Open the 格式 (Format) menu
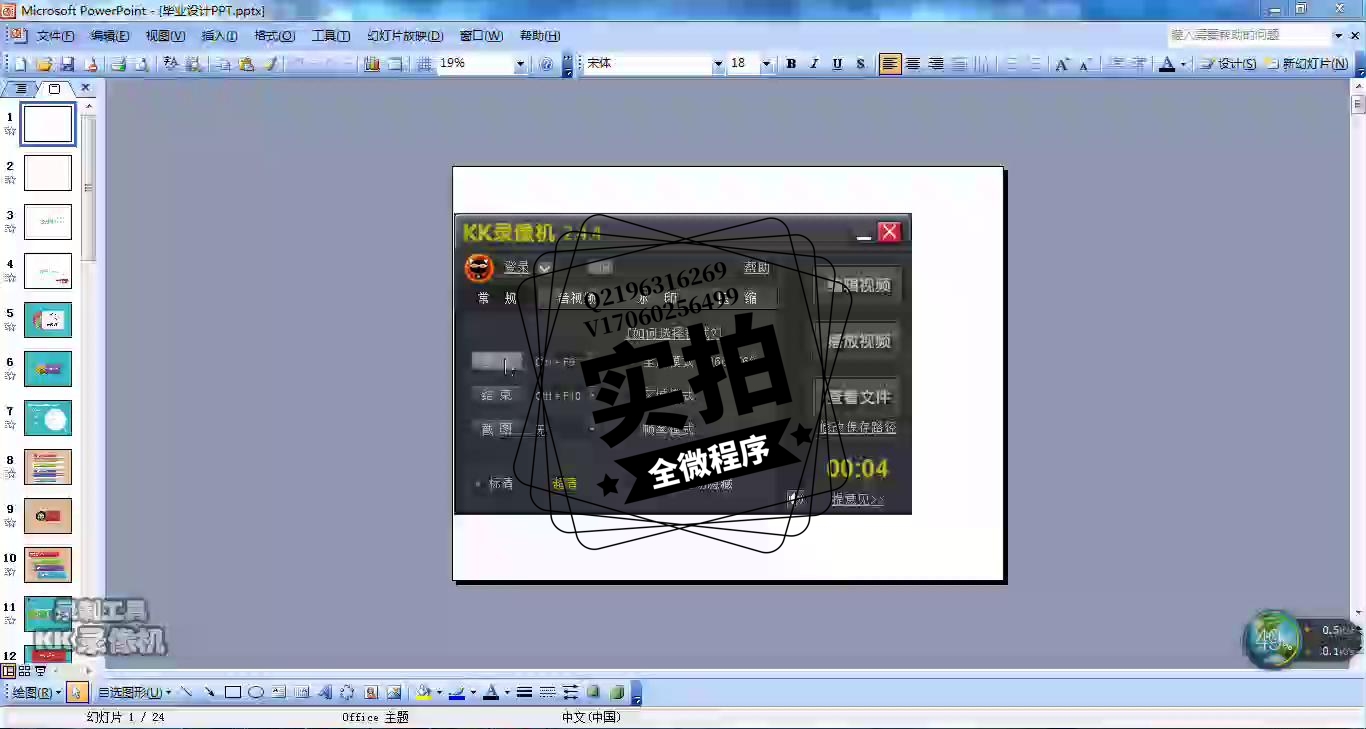1366x729 pixels. click(x=274, y=36)
